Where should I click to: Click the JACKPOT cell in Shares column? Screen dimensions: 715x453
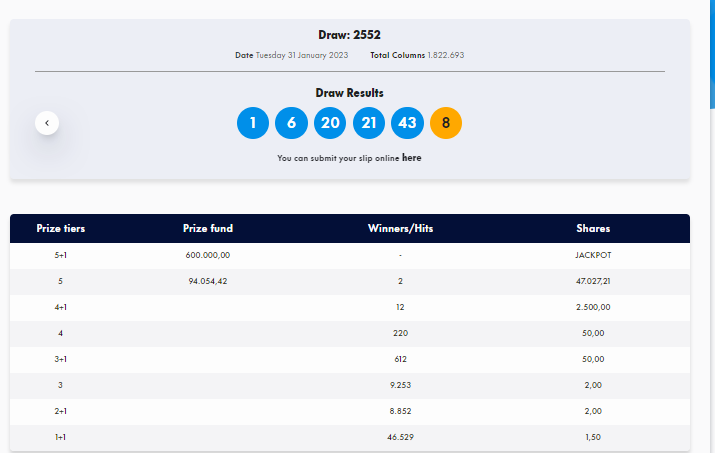(x=593, y=255)
